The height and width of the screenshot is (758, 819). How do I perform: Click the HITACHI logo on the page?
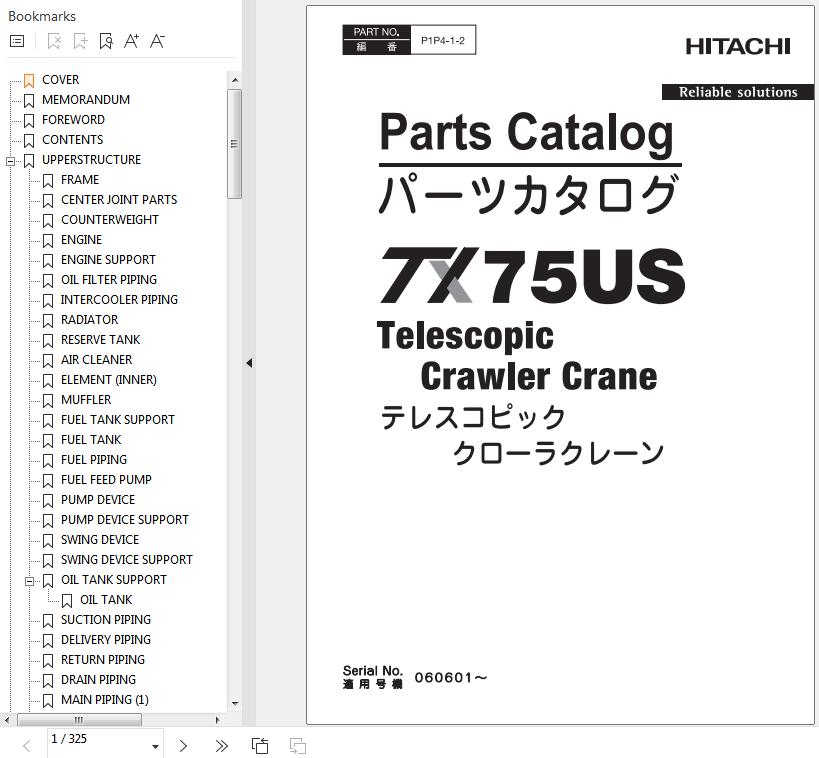(738, 46)
